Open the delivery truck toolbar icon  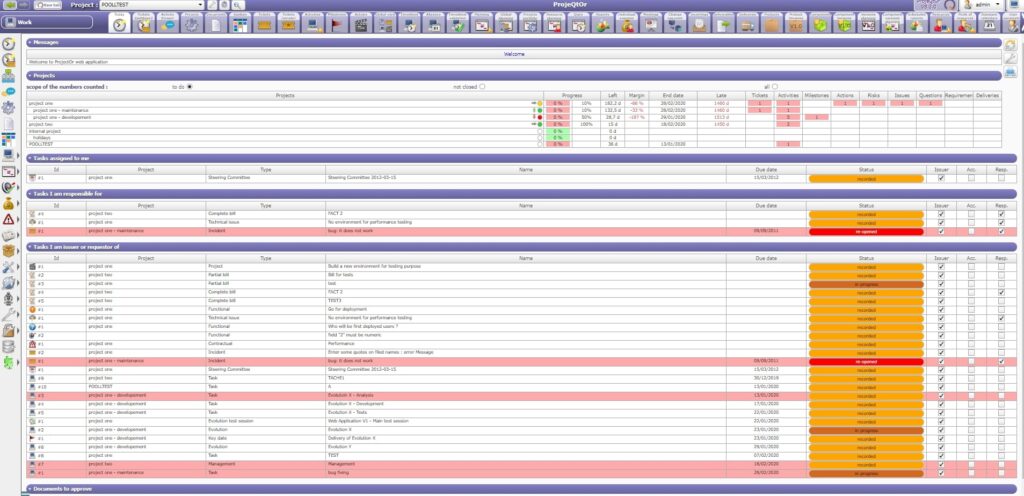(x=747, y=24)
